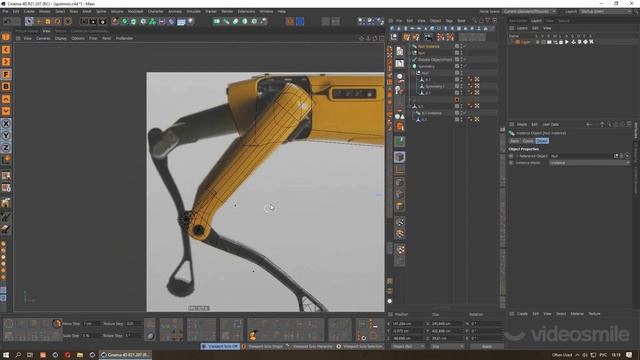Image resolution: width=640 pixels, height=360 pixels.
Task: Click the viewport toggle-view icon
Action: 382,38
